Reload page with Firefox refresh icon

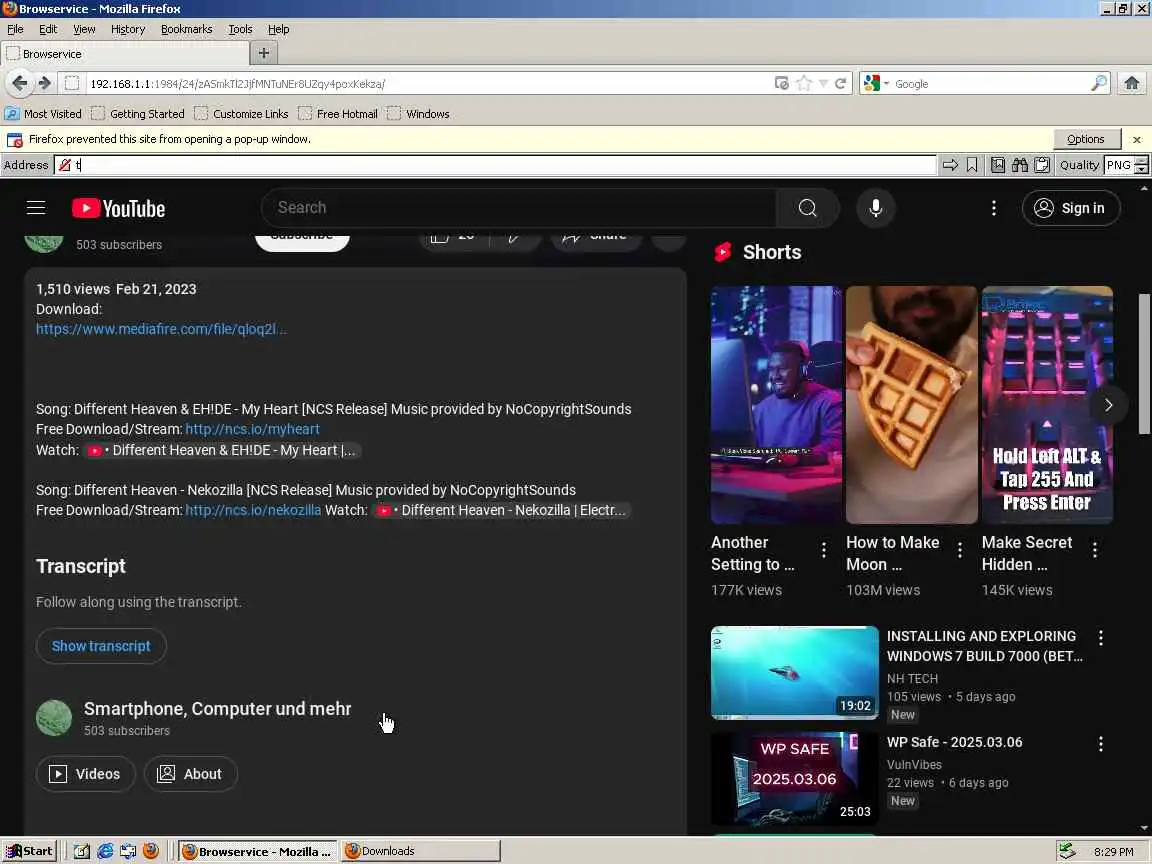pos(840,83)
